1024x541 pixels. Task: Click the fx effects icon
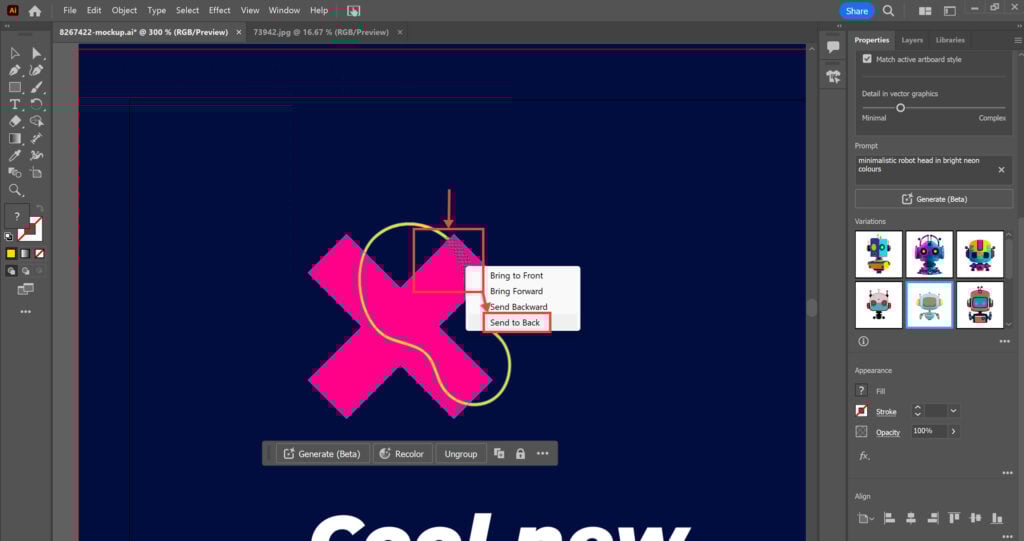pyautogui.click(x=864, y=455)
